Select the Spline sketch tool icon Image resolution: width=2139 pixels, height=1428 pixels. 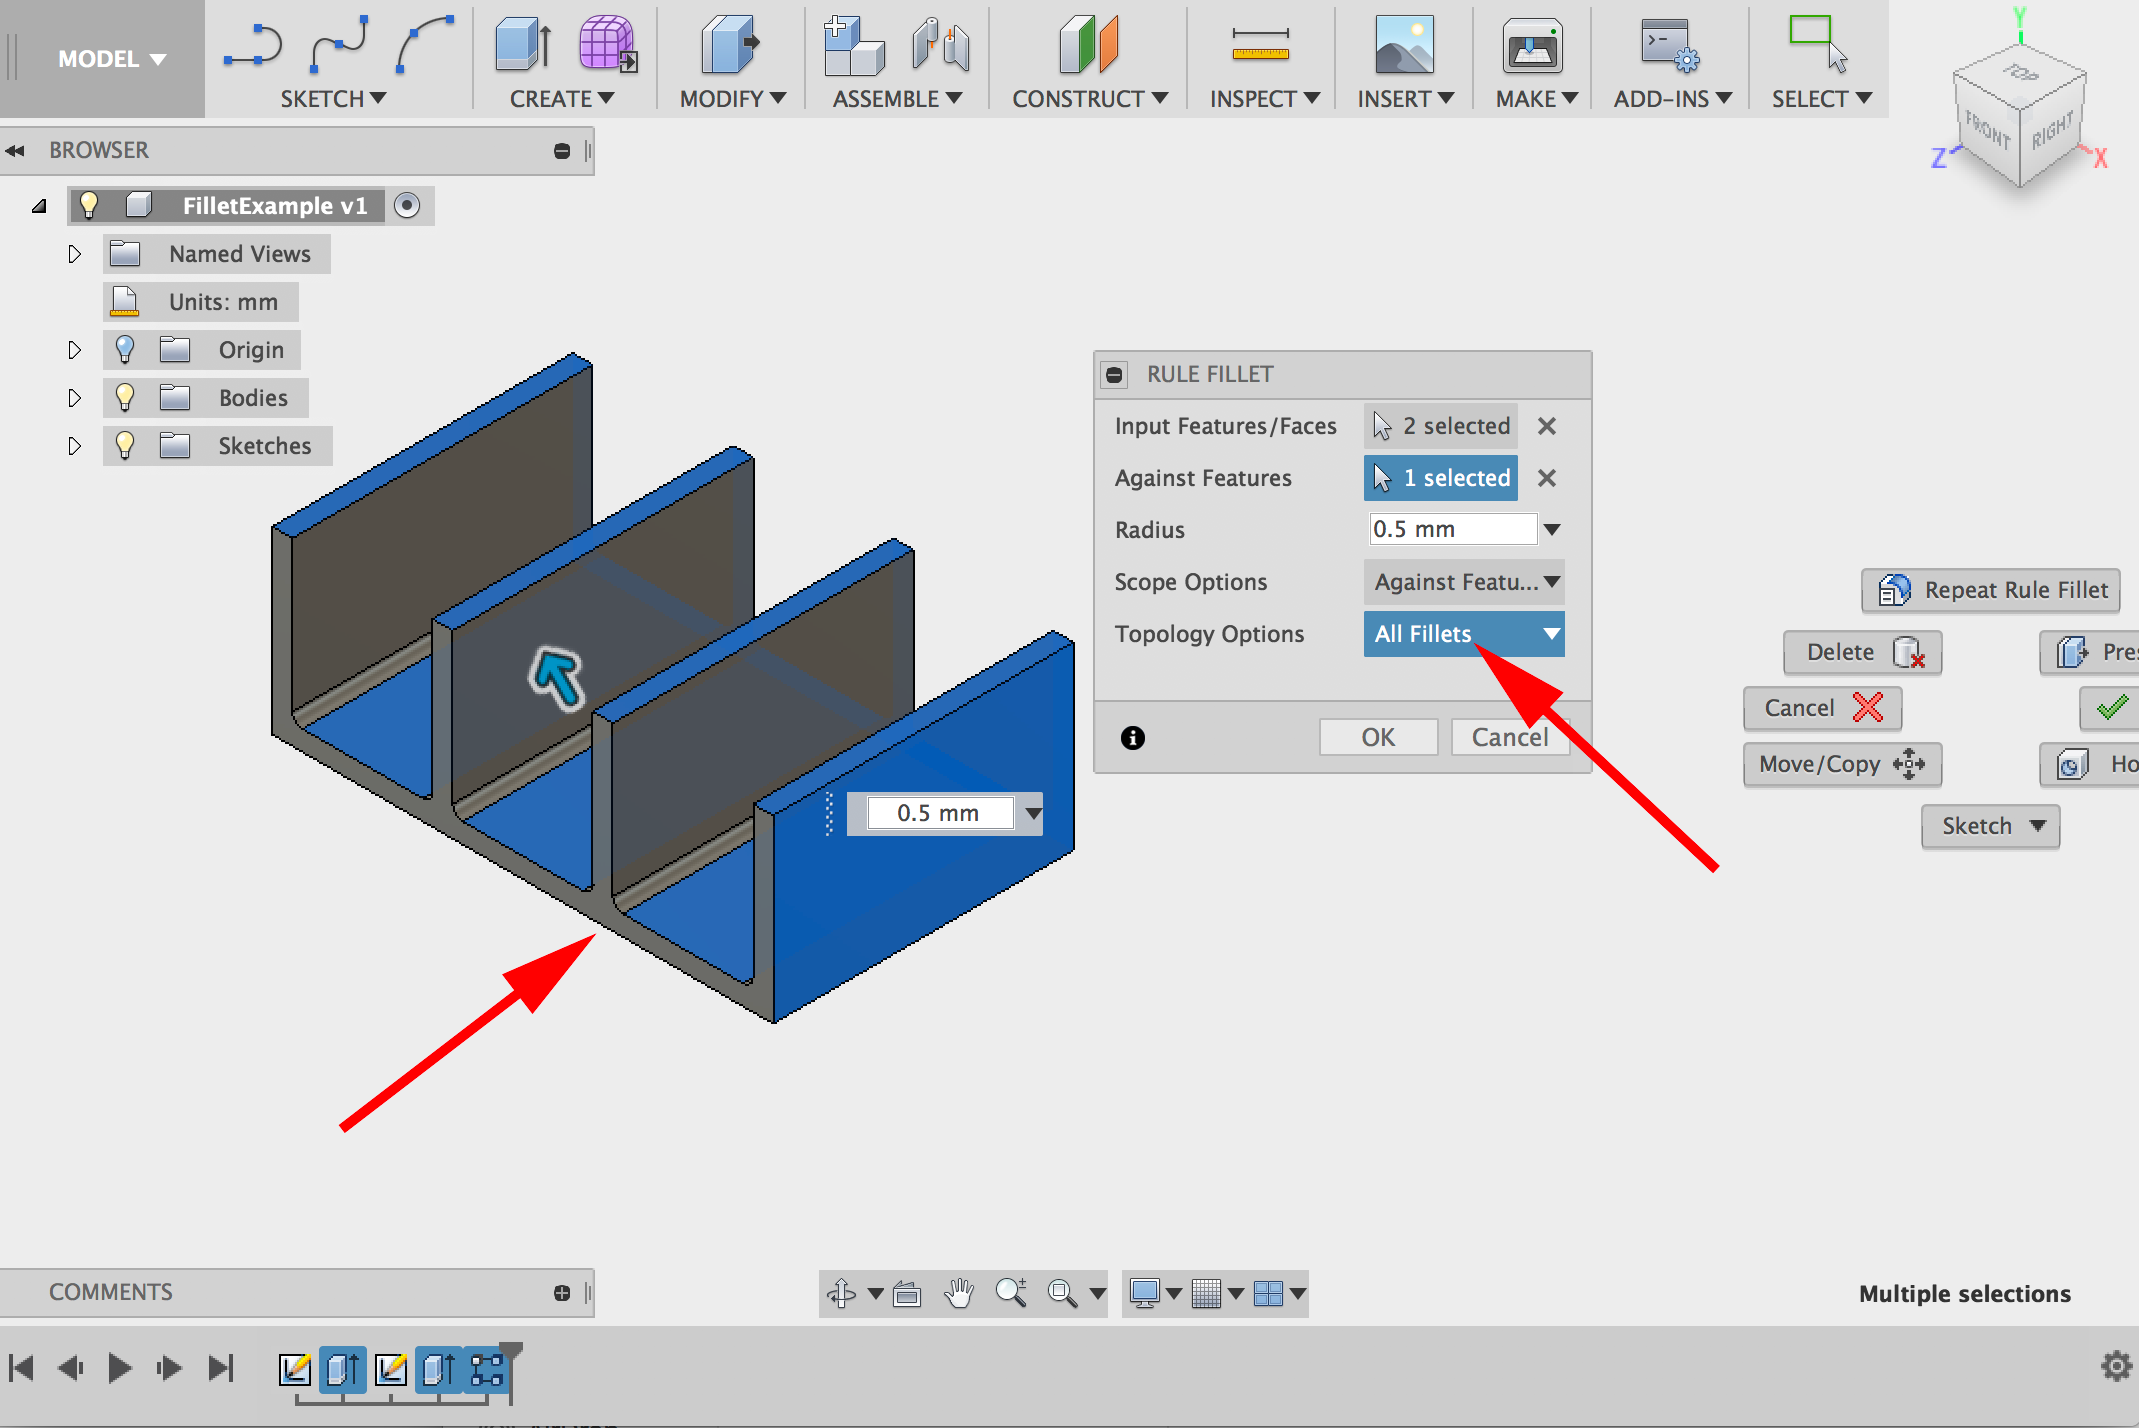click(x=339, y=46)
